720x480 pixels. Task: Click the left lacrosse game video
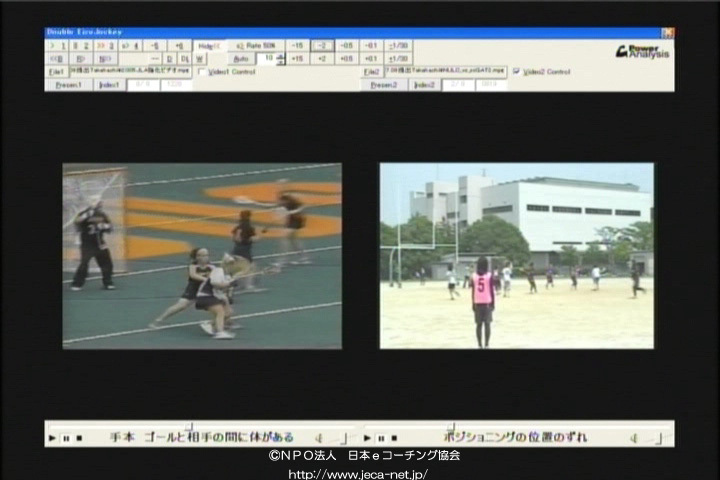[x=202, y=256]
